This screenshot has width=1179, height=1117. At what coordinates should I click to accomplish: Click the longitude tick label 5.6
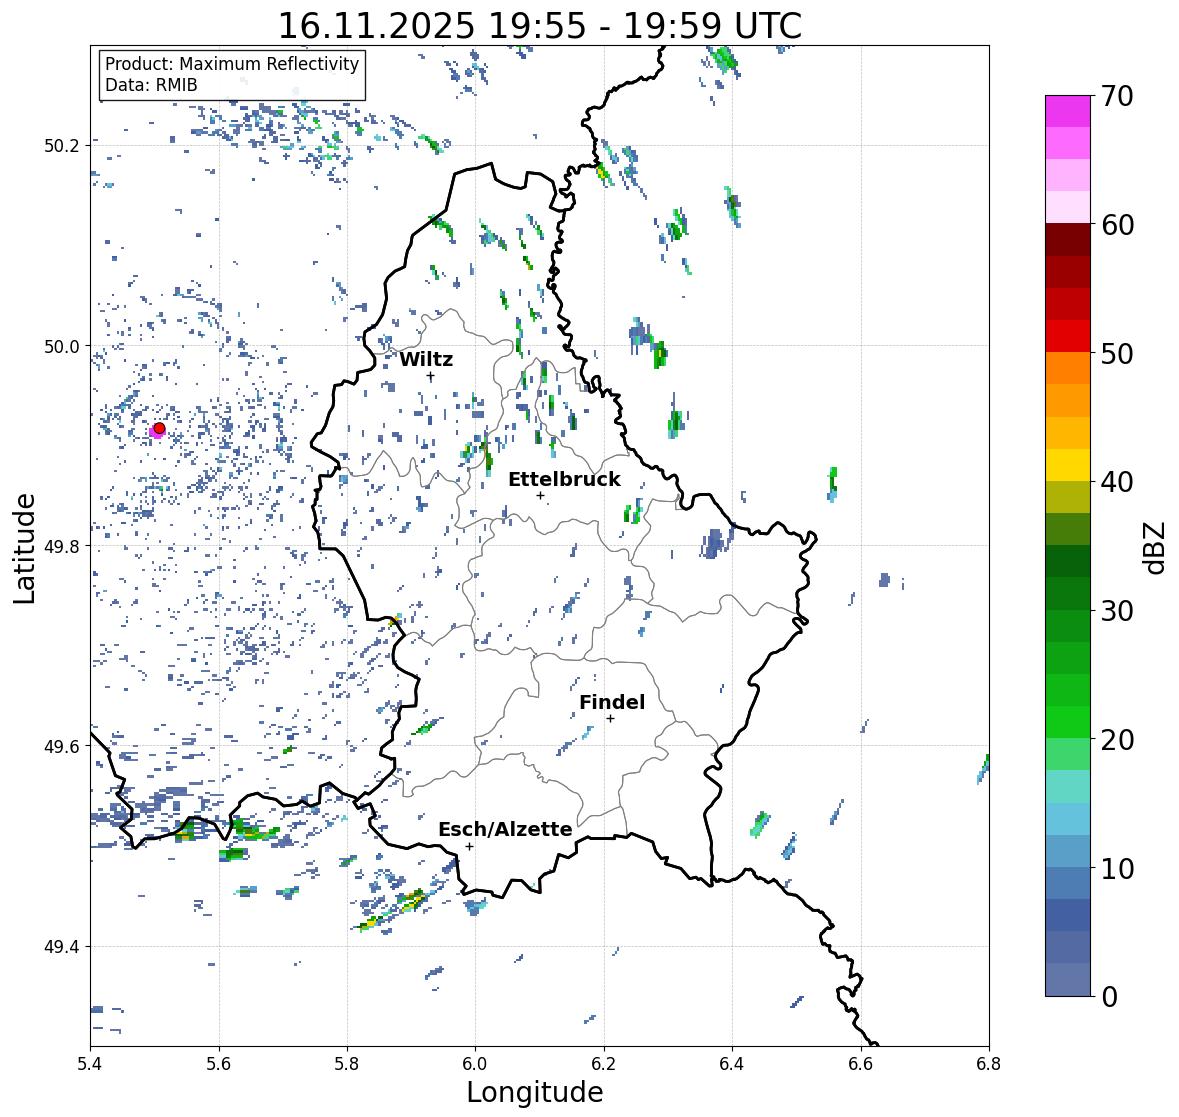point(219,1063)
